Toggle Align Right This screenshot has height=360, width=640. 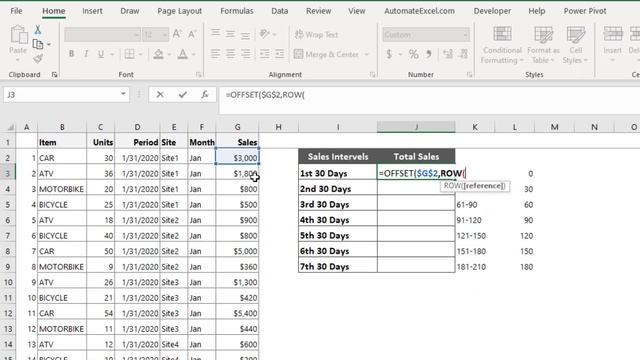pyautogui.click(x=245, y=53)
